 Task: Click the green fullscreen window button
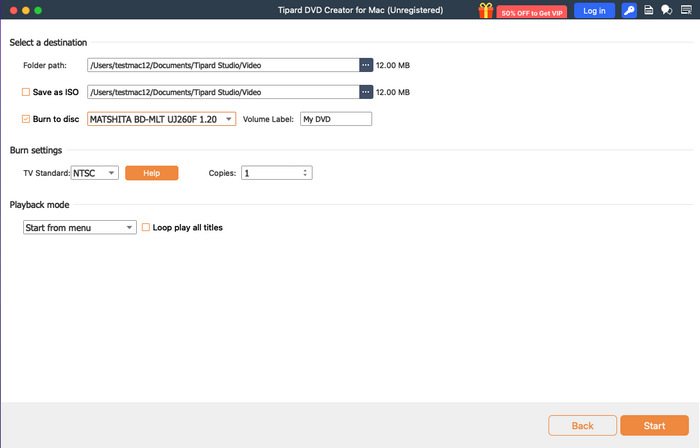tap(38, 10)
